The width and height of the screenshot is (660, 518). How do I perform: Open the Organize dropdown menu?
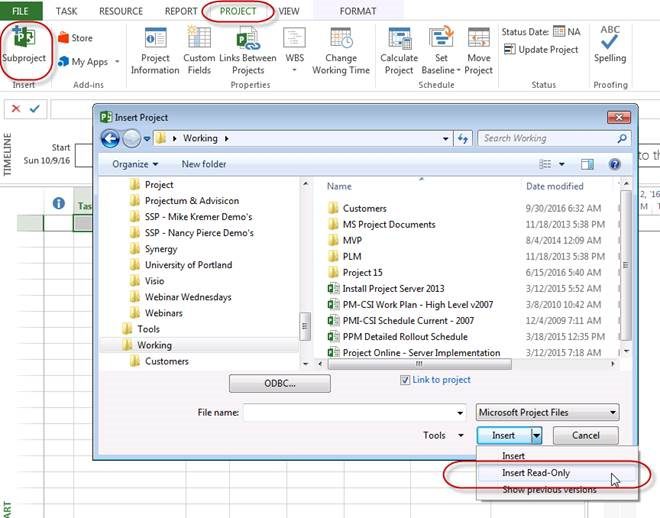[x=135, y=164]
